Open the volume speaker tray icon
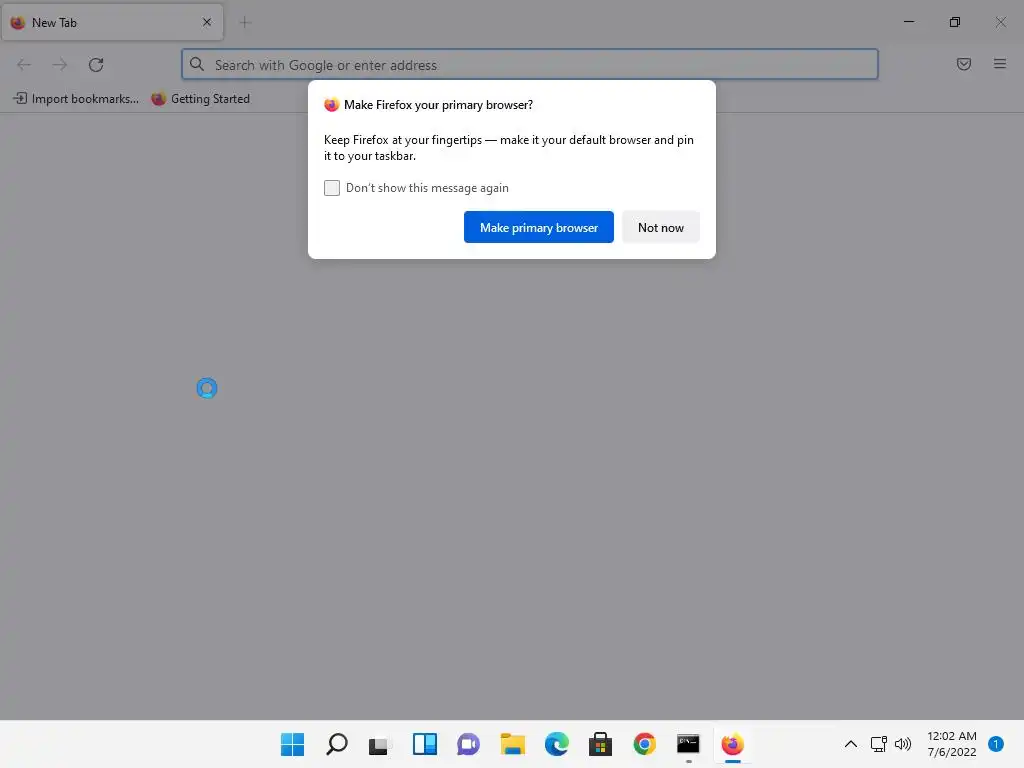This screenshot has width=1024, height=768. click(903, 744)
